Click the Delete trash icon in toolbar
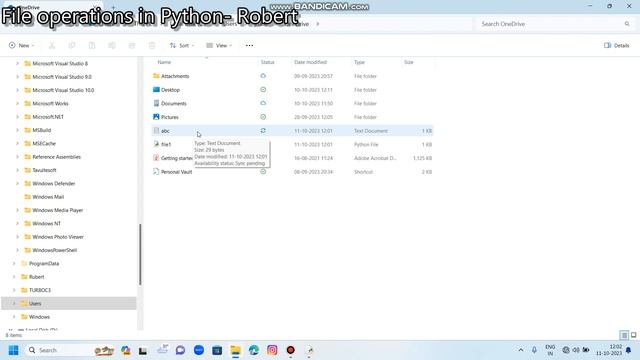 pyautogui.click(x=152, y=45)
